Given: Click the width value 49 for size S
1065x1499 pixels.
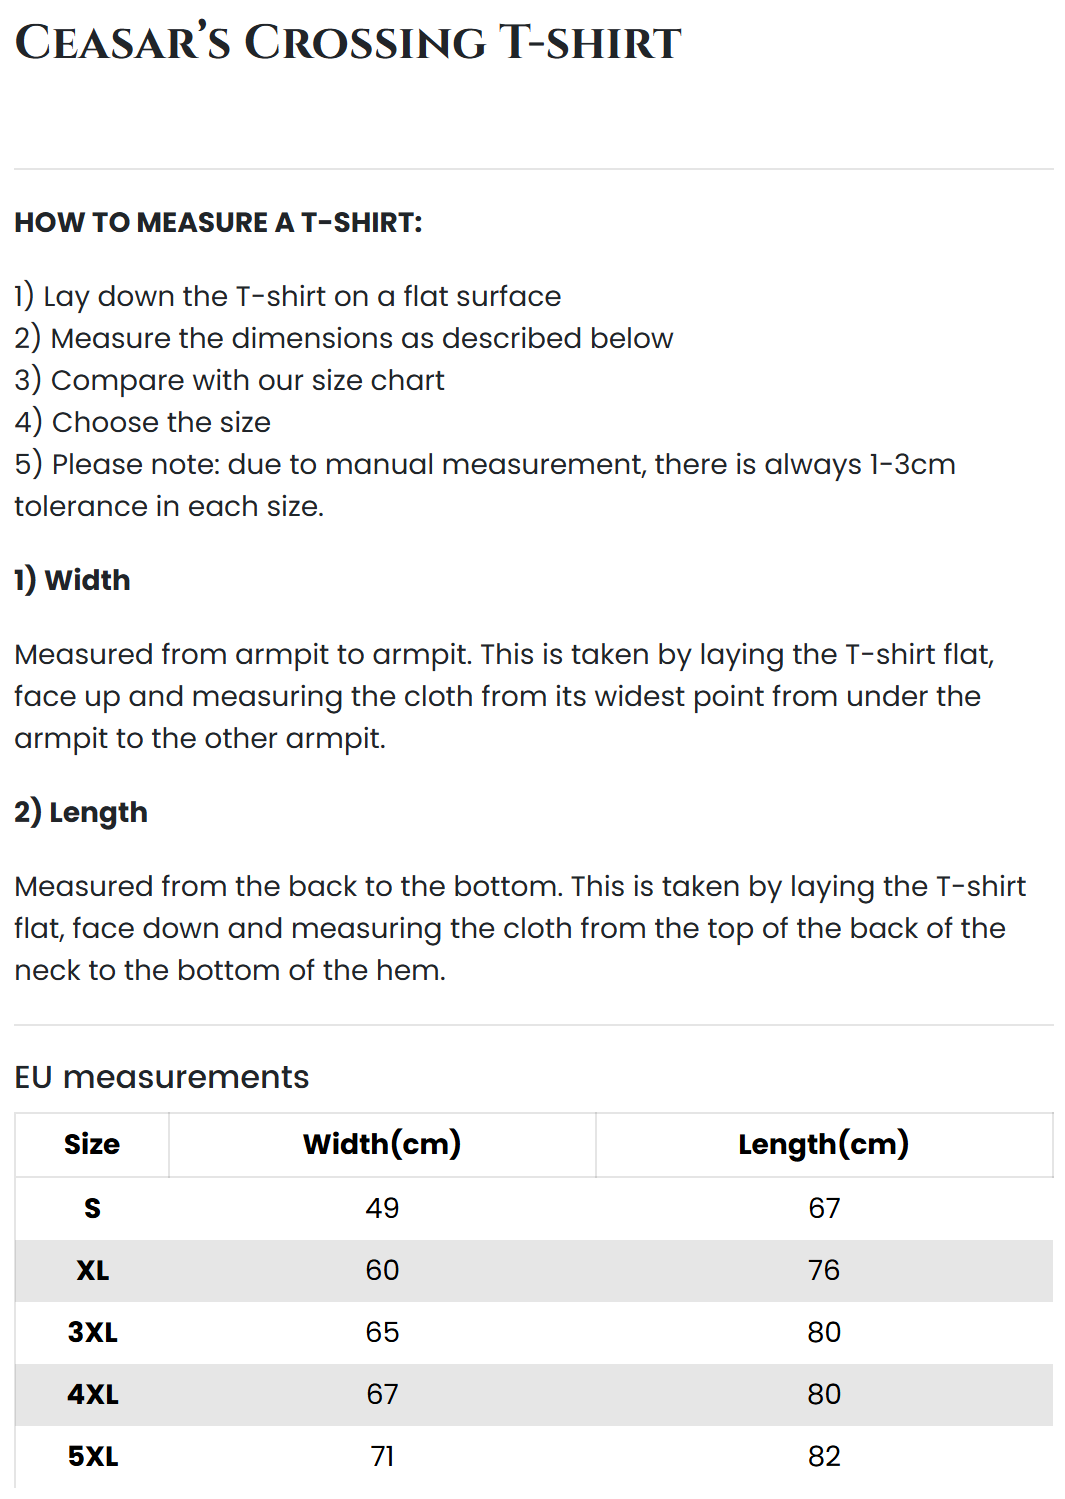Looking at the screenshot, I should 382,1208.
